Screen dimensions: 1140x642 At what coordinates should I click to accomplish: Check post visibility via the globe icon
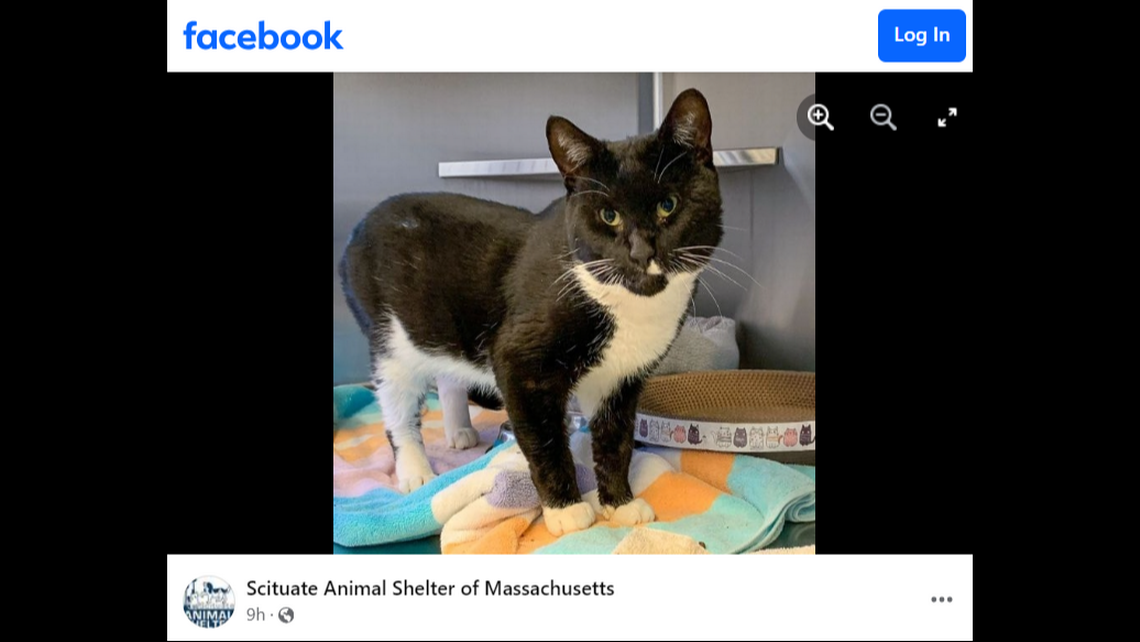point(286,615)
